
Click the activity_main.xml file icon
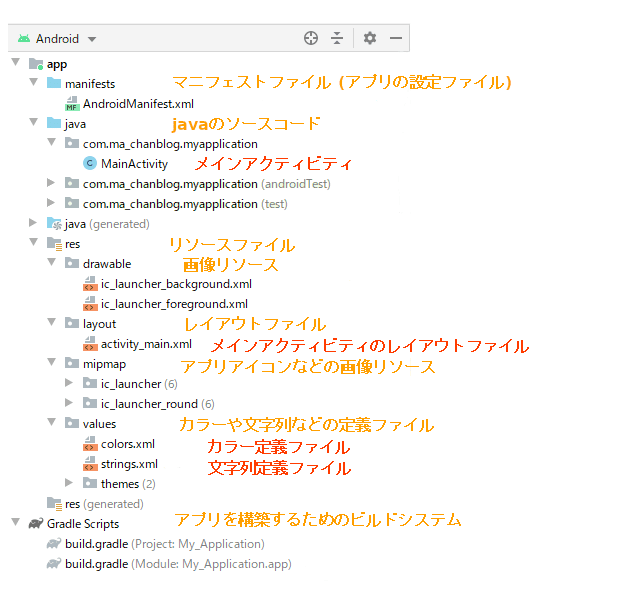(90, 343)
